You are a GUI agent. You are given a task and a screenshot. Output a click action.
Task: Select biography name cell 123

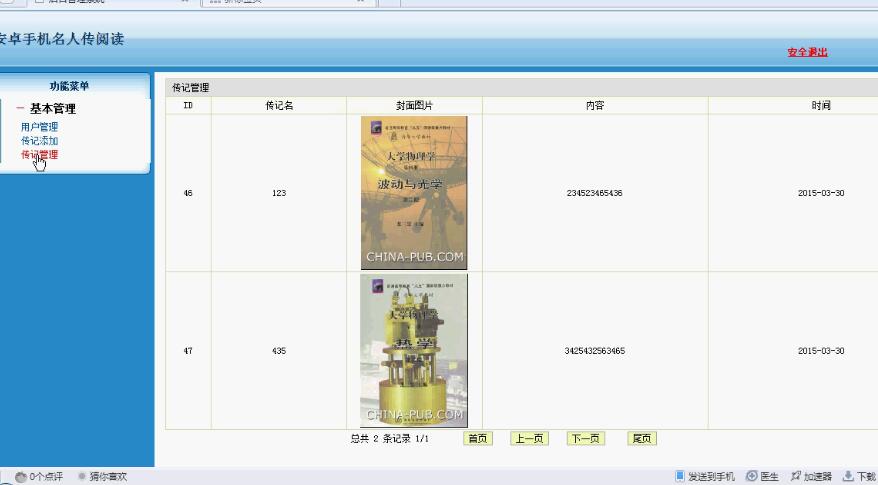pos(279,193)
